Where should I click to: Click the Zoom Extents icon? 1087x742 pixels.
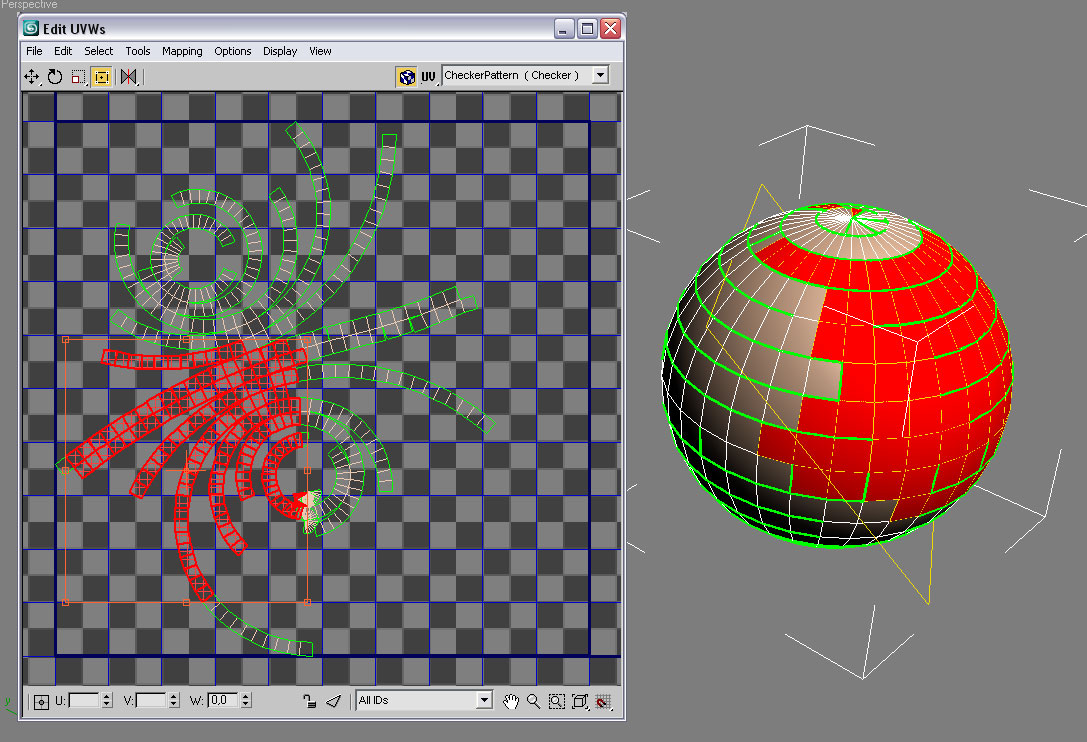(x=579, y=701)
